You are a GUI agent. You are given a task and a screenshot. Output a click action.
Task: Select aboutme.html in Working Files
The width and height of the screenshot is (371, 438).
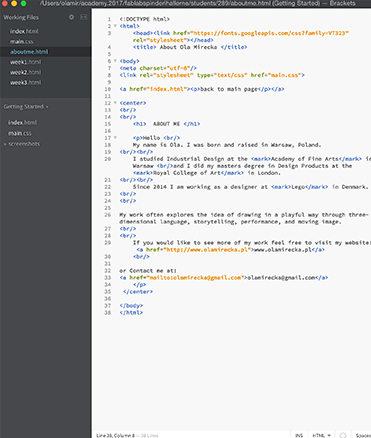(29, 52)
